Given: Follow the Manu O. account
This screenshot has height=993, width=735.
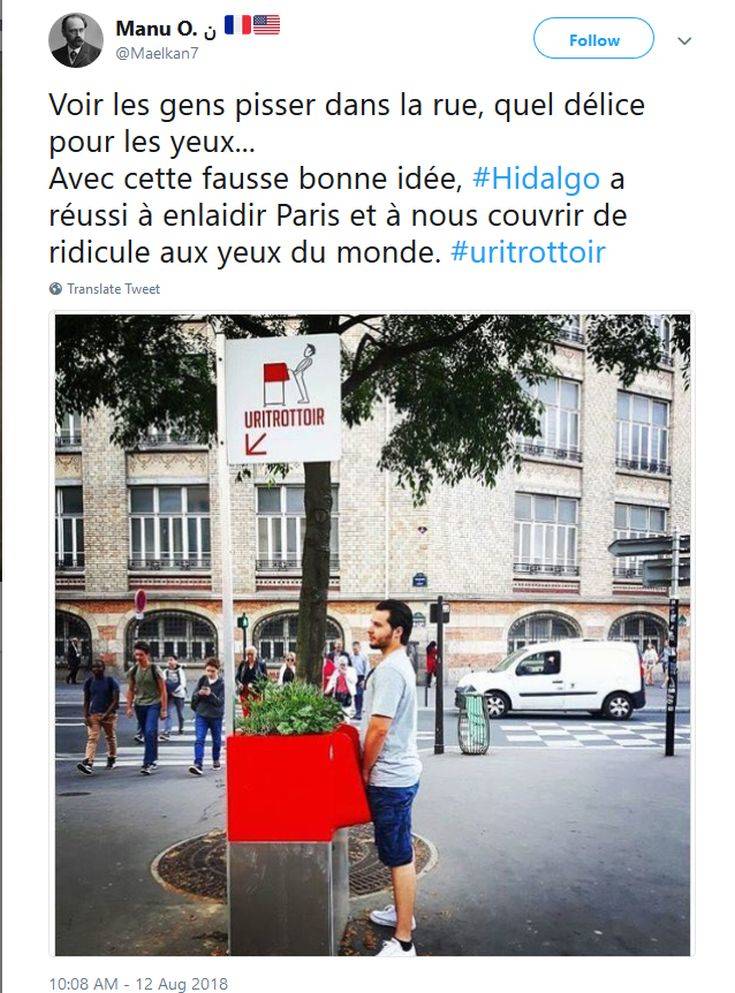Looking at the screenshot, I should [x=594, y=39].
